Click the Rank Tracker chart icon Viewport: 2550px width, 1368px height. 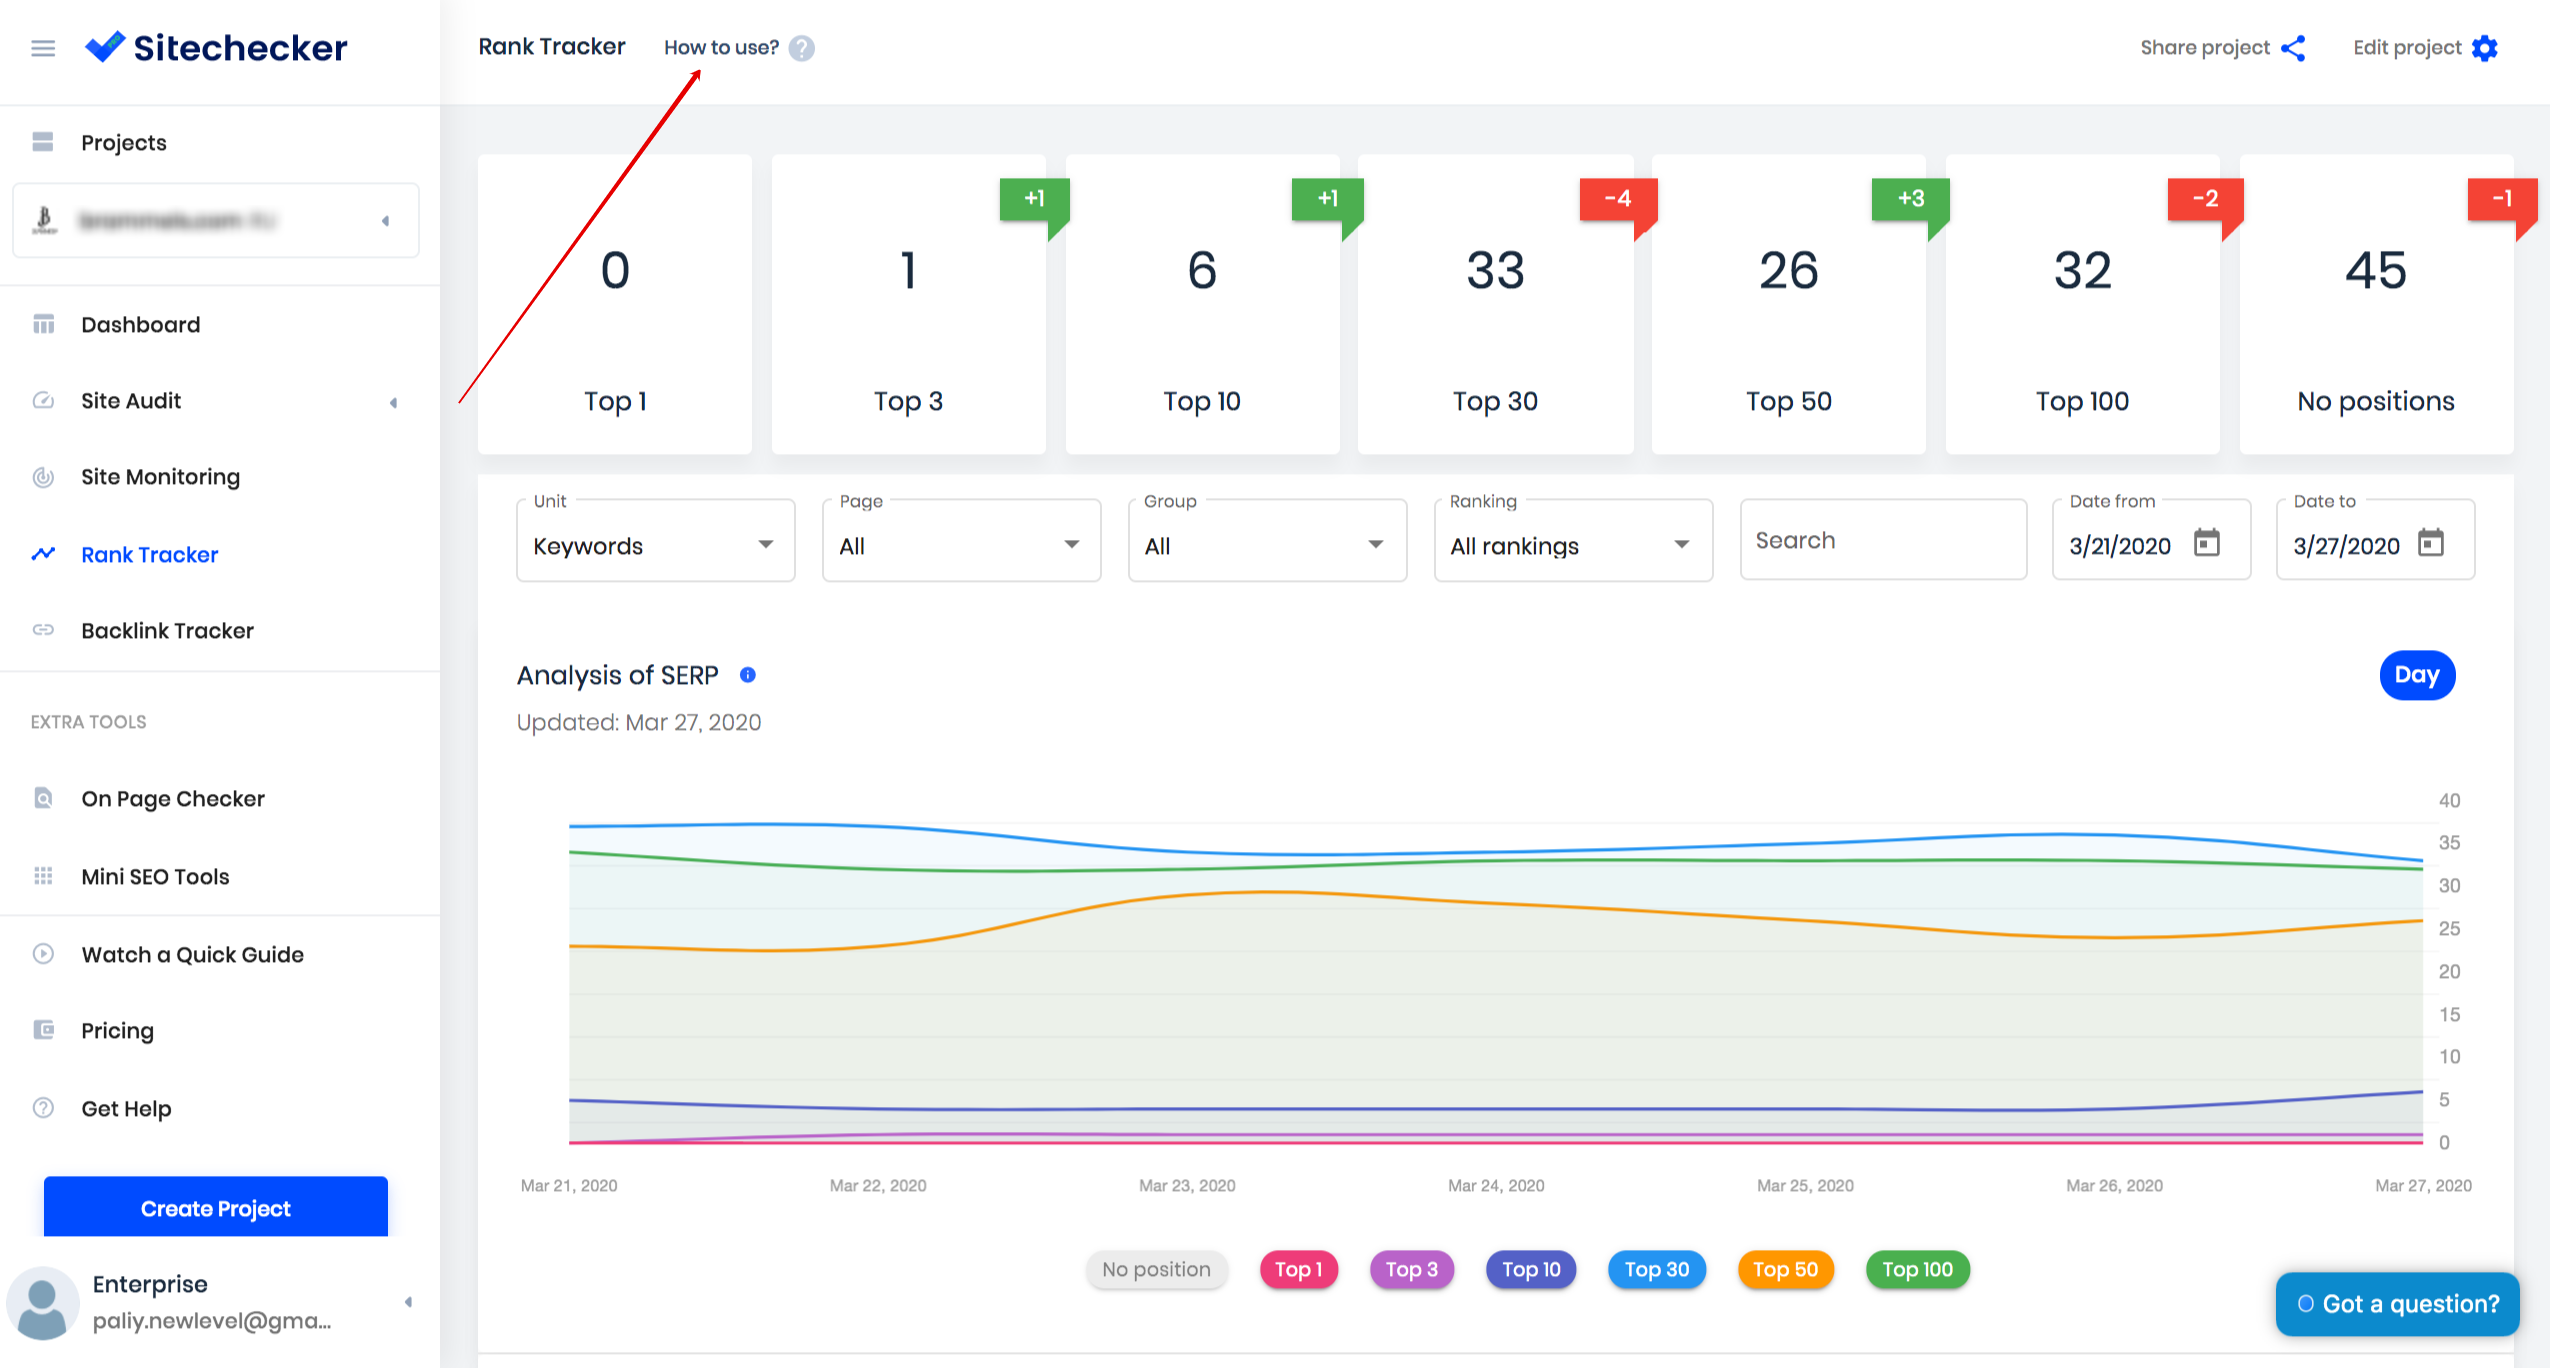click(43, 554)
